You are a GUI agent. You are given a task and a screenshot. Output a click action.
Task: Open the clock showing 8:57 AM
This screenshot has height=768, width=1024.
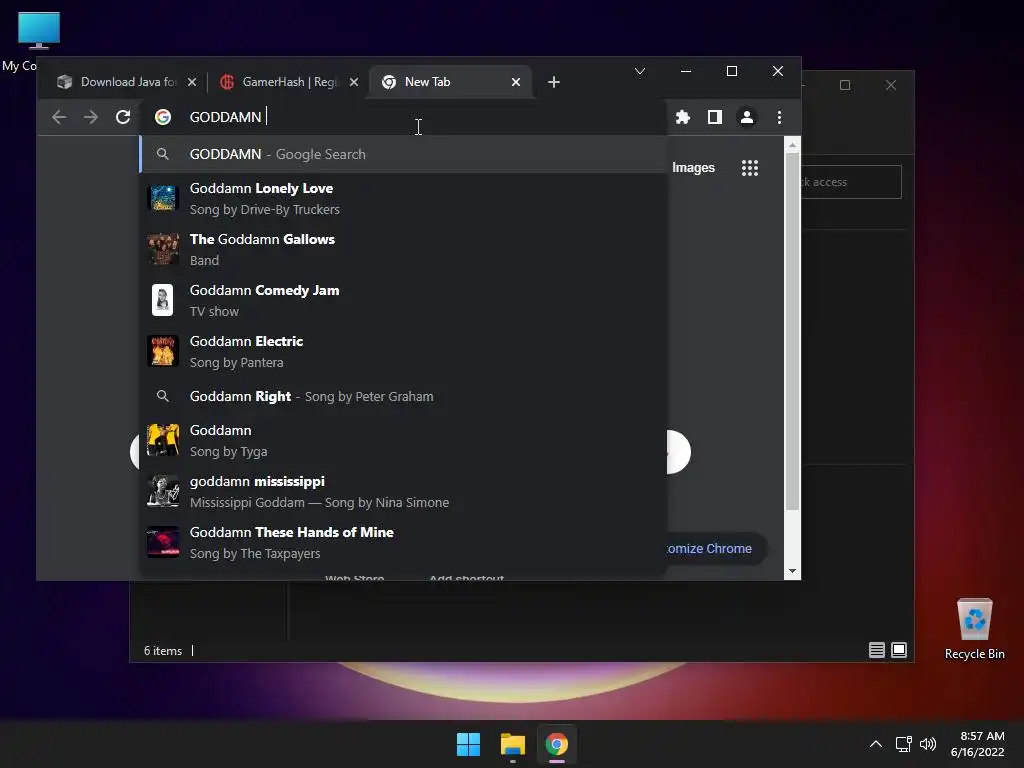coord(978,744)
